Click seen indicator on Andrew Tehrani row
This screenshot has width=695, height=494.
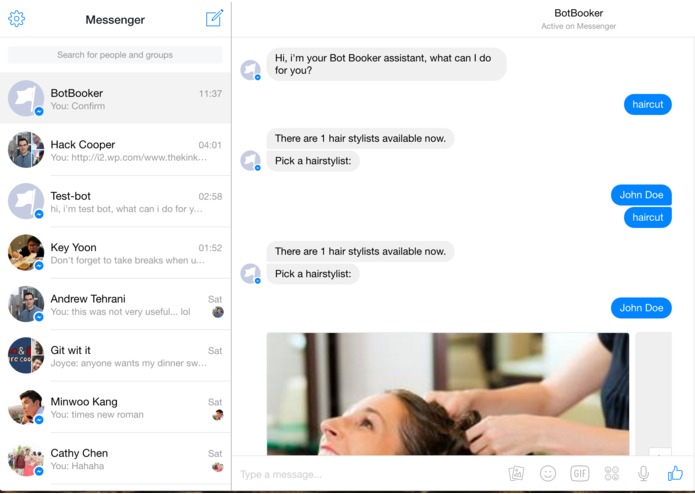(x=218, y=312)
